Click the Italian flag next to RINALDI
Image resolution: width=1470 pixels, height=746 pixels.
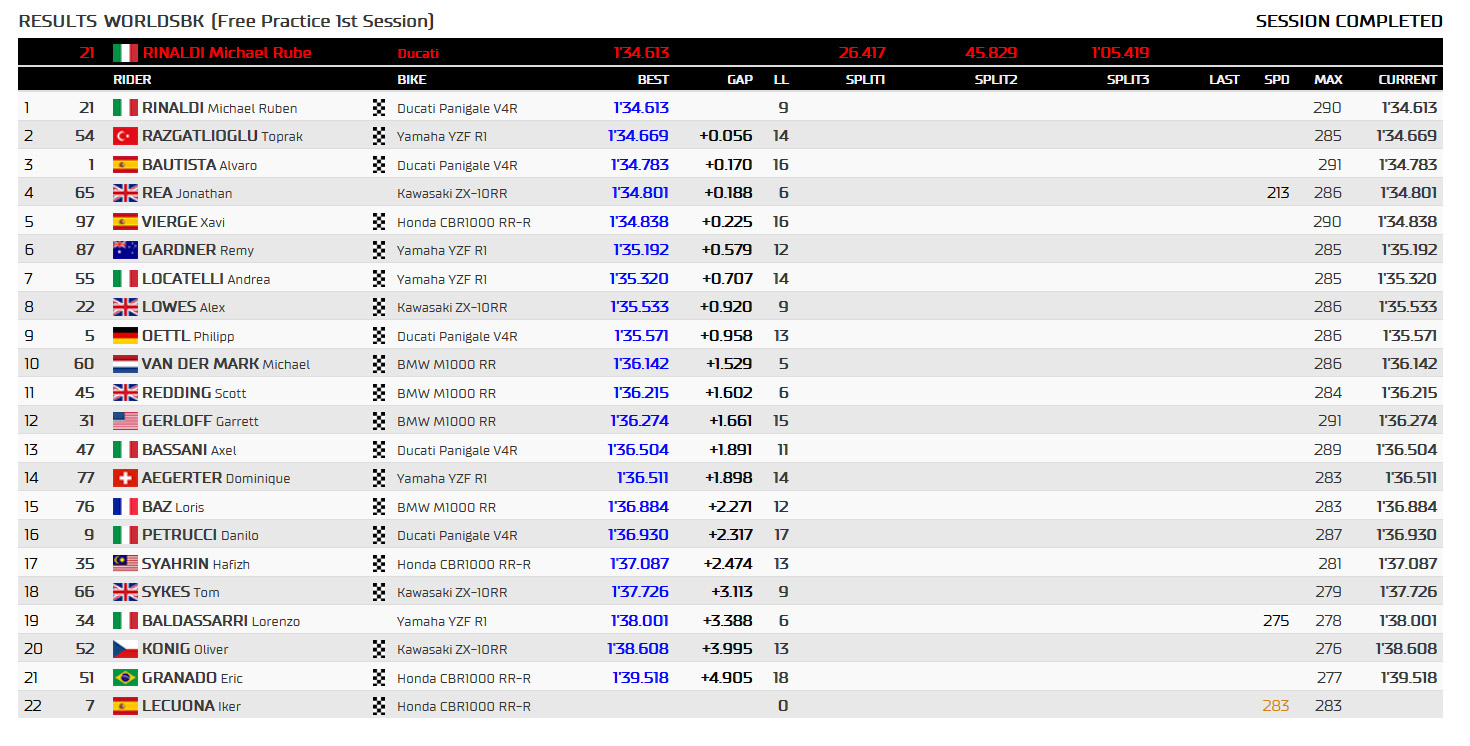click(x=125, y=108)
